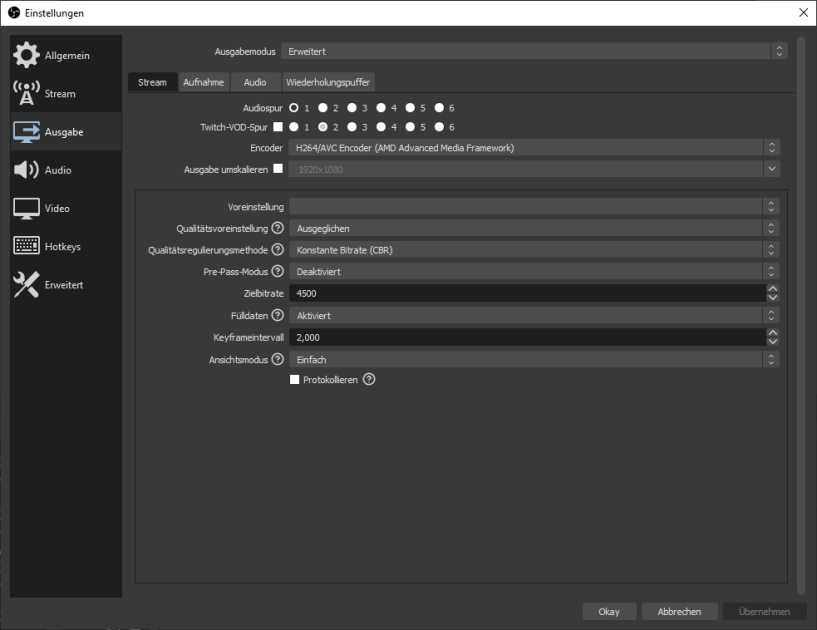The width and height of the screenshot is (817, 630).
Task: Open the Wiederholungspuffer tab
Action: tap(328, 82)
